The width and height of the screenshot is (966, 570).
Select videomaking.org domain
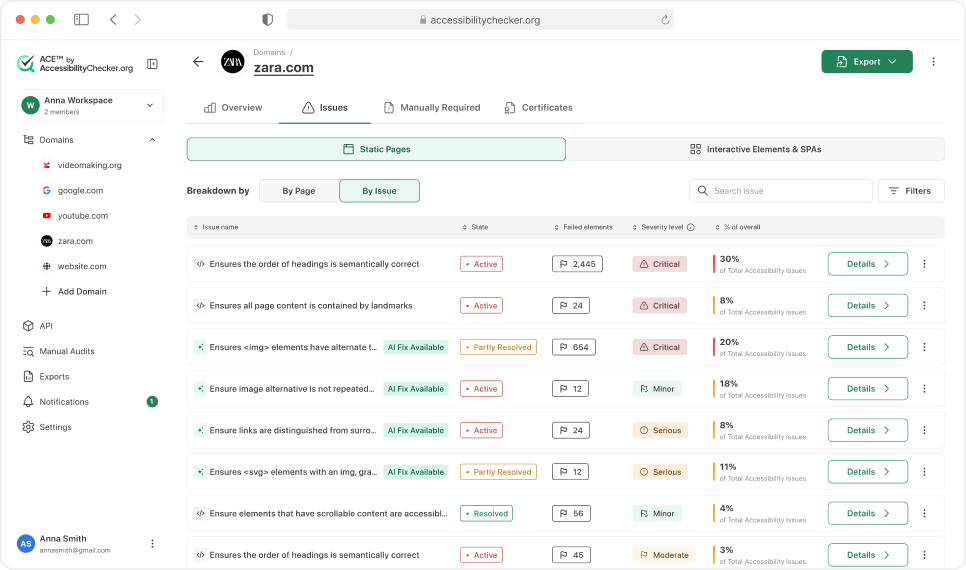tap(82, 165)
